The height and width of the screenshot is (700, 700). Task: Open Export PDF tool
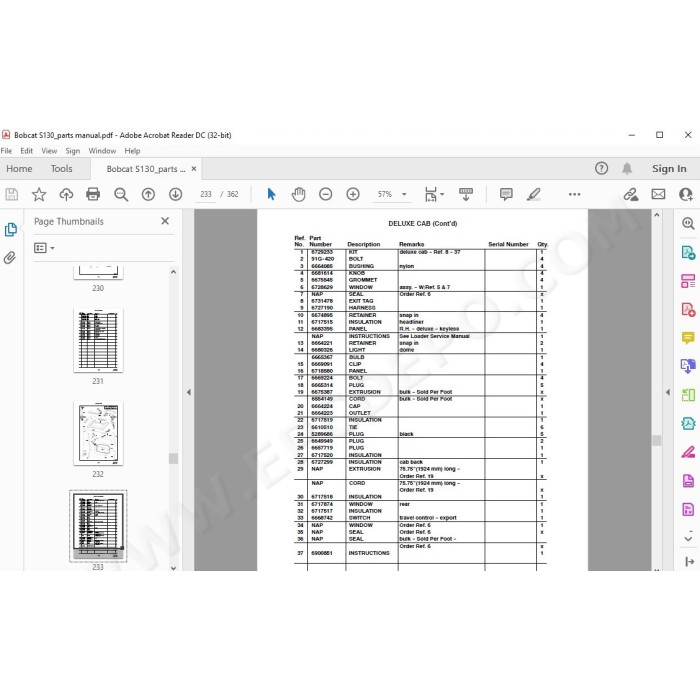point(688,253)
